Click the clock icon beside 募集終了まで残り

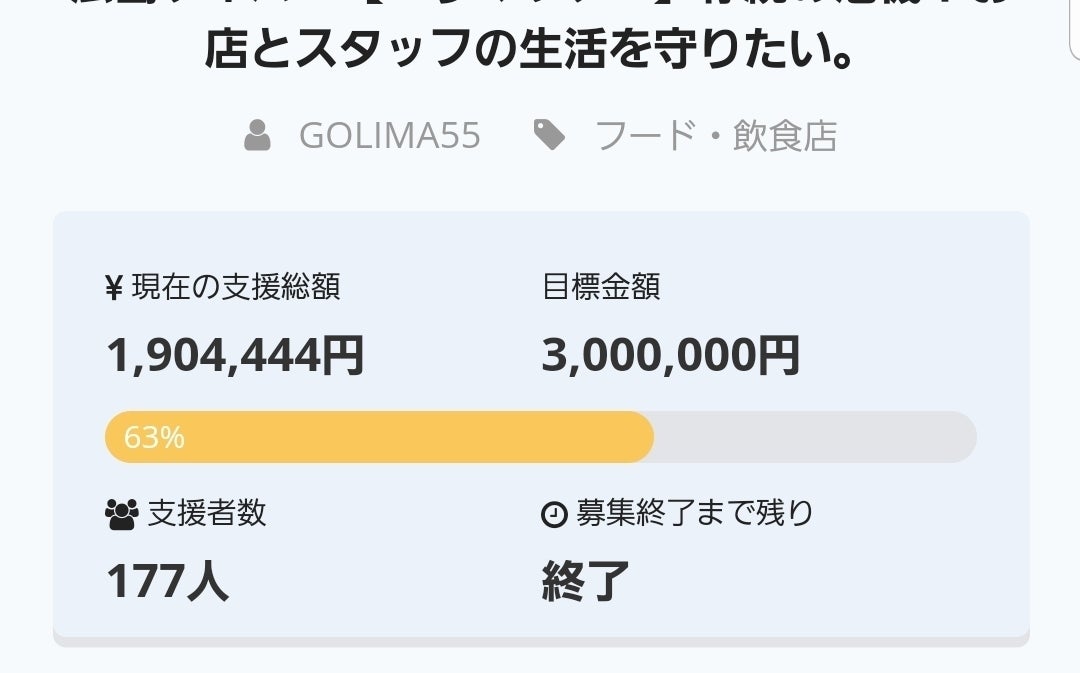[553, 515]
